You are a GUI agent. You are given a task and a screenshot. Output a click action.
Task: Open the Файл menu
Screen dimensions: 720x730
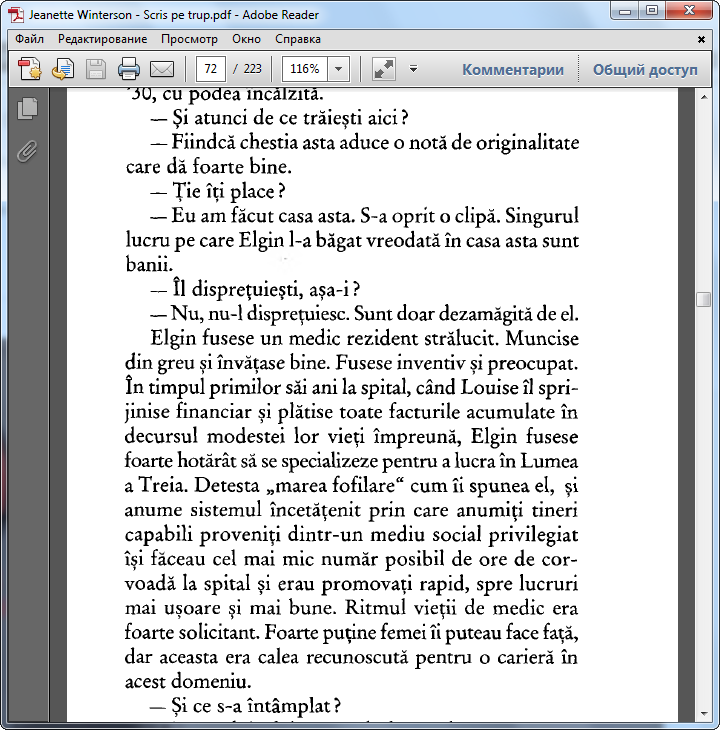click(x=29, y=39)
